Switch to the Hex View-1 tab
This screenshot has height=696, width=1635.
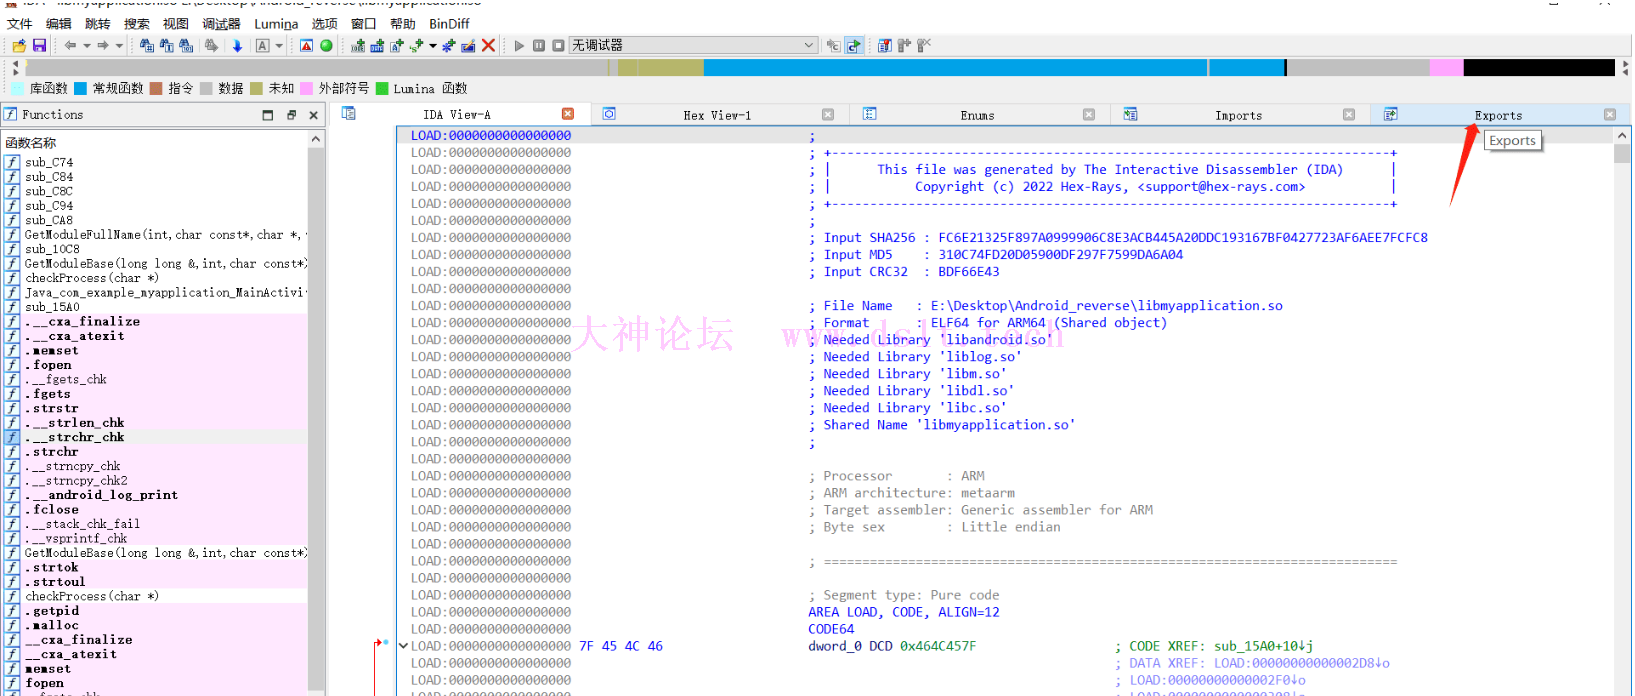716,116
